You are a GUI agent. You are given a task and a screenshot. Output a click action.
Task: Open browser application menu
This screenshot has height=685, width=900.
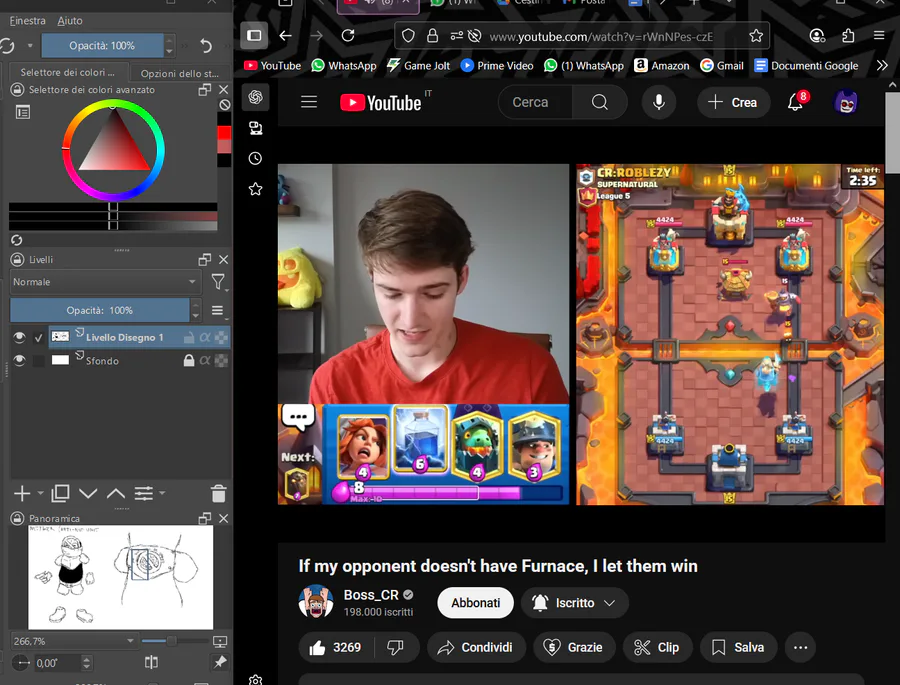pos(879,36)
